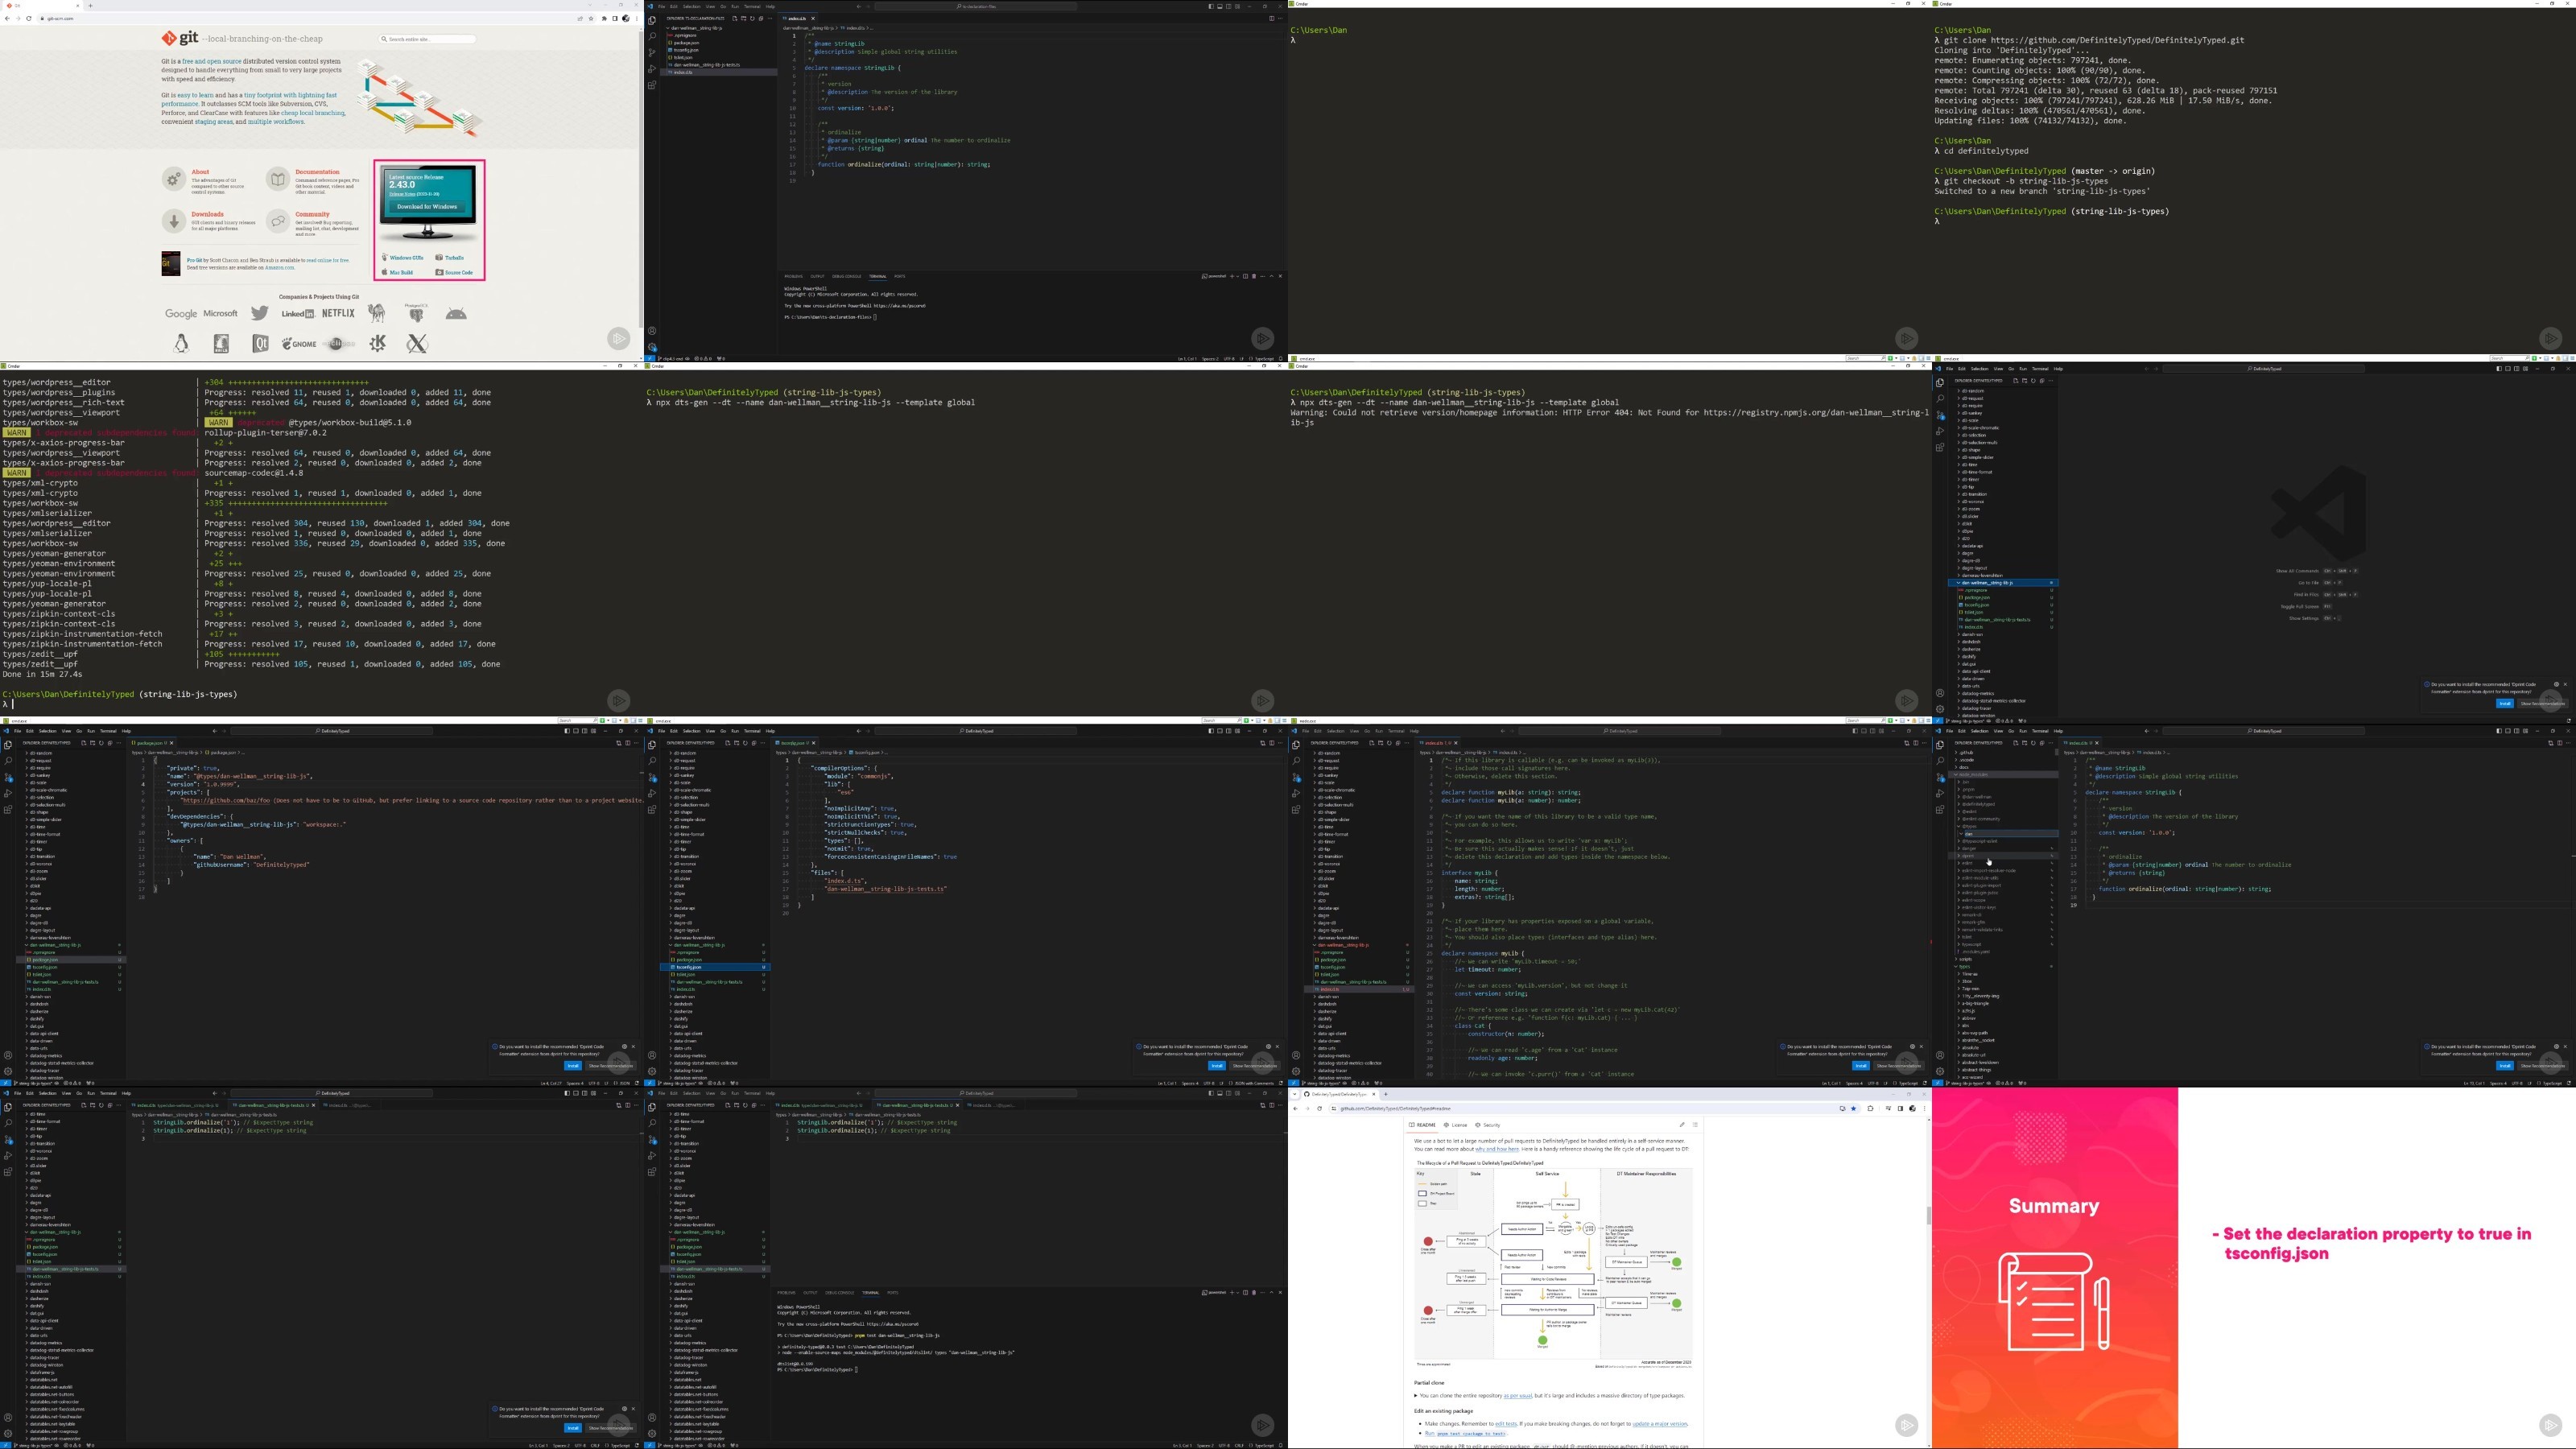Kill terminal trash icon in pnpm test VS Code window

(x=1255, y=1292)
